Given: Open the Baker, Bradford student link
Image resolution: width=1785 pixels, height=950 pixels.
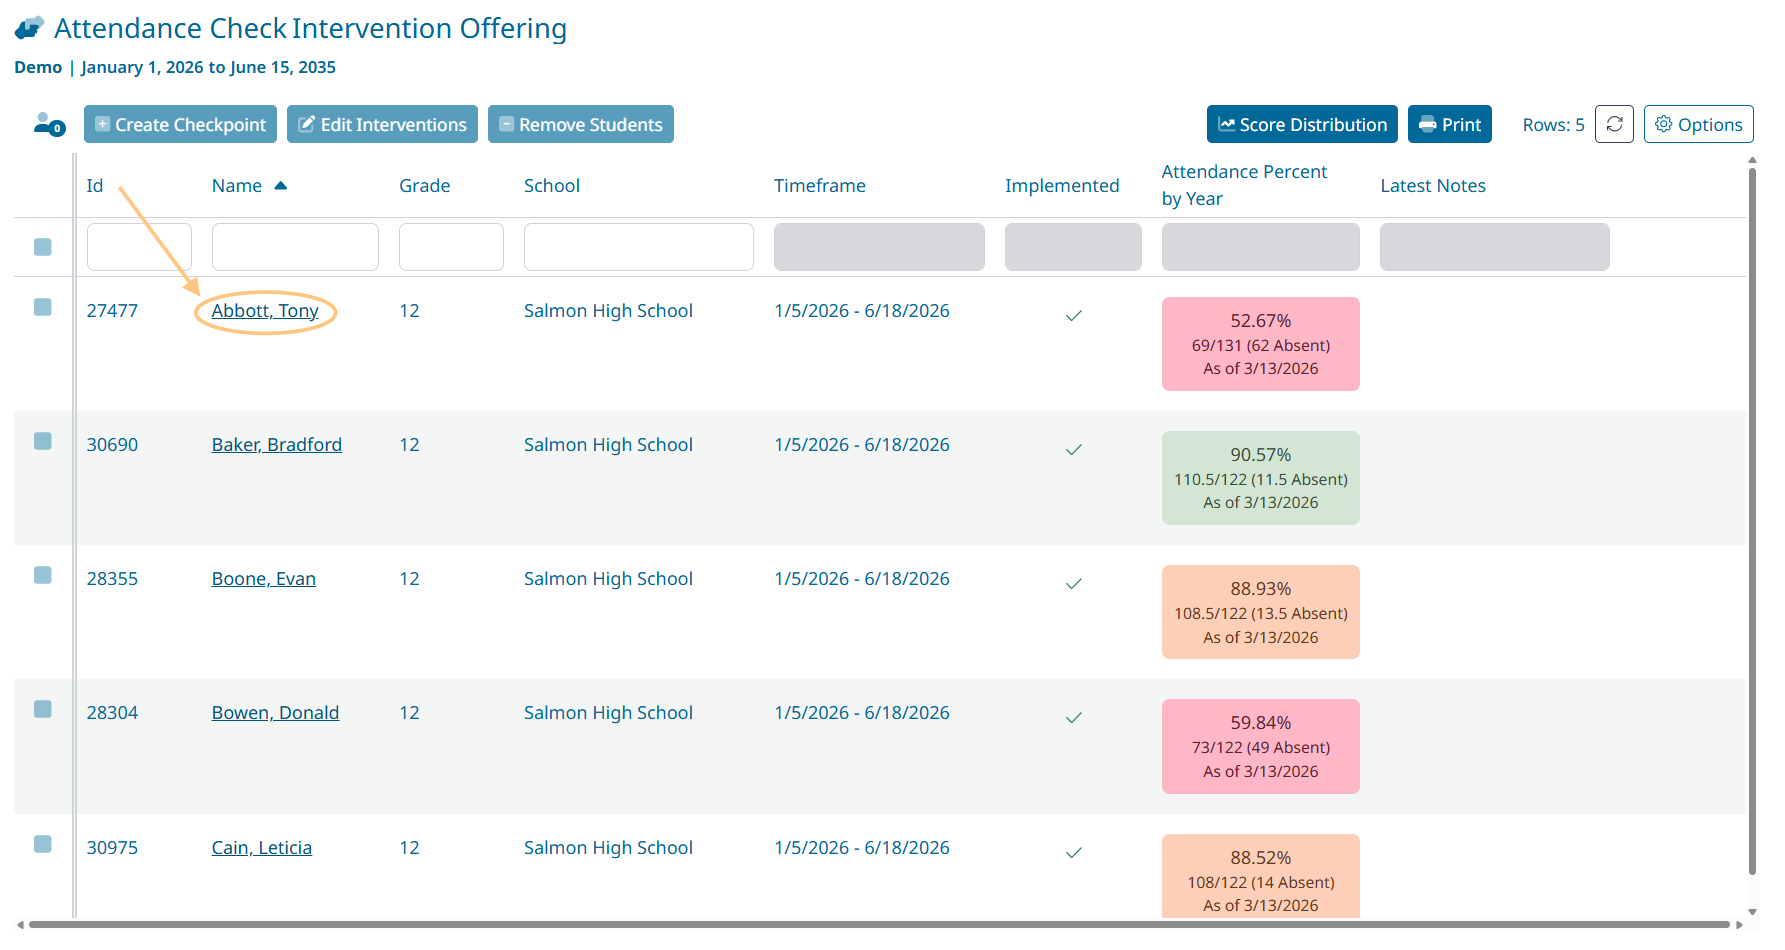Looking at the screenshot, I should pyautogui.click(x=276, y=445).
